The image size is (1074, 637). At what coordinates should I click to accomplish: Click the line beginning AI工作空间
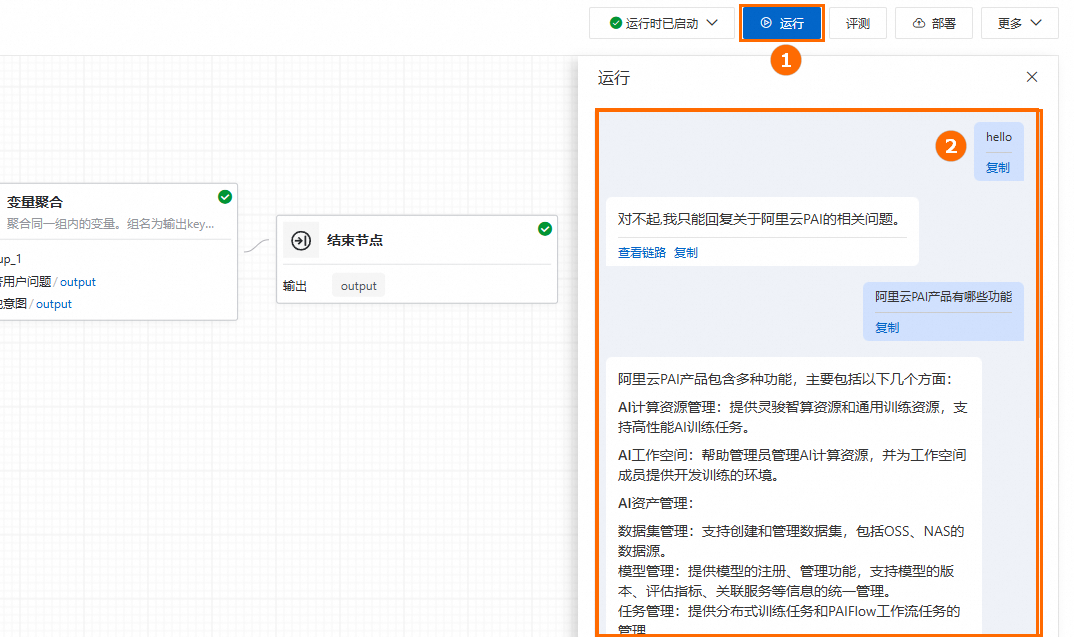coord(792,465)
